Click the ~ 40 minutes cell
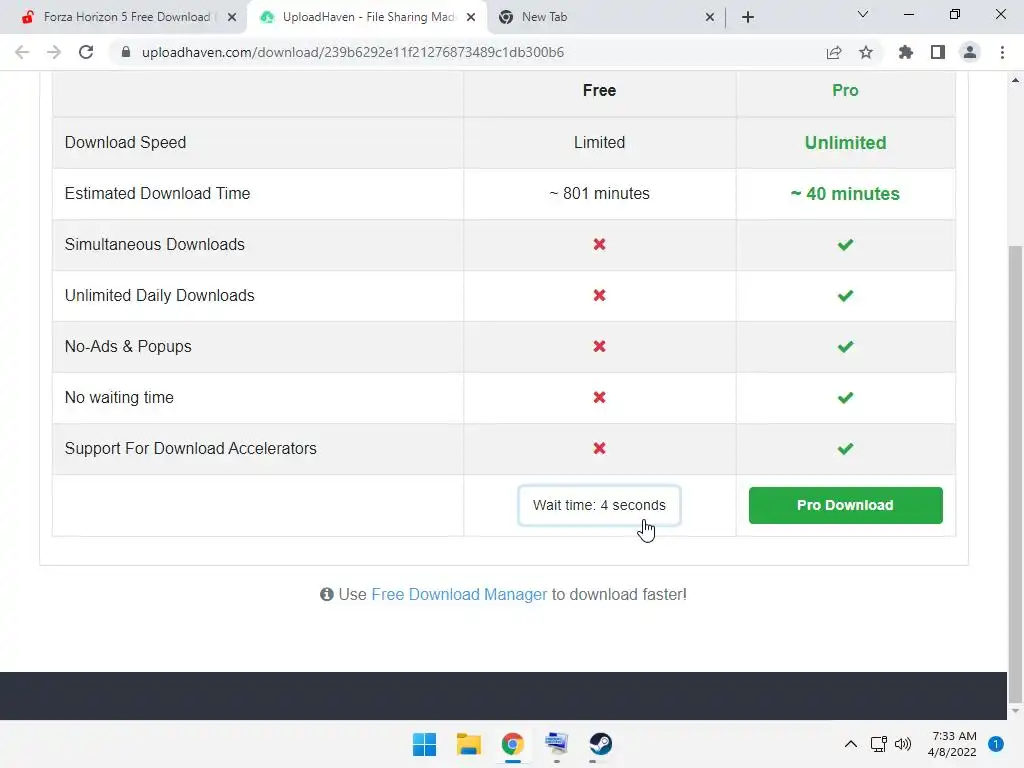This screenshot has height=768, width=1024. [x=845, y=193]
